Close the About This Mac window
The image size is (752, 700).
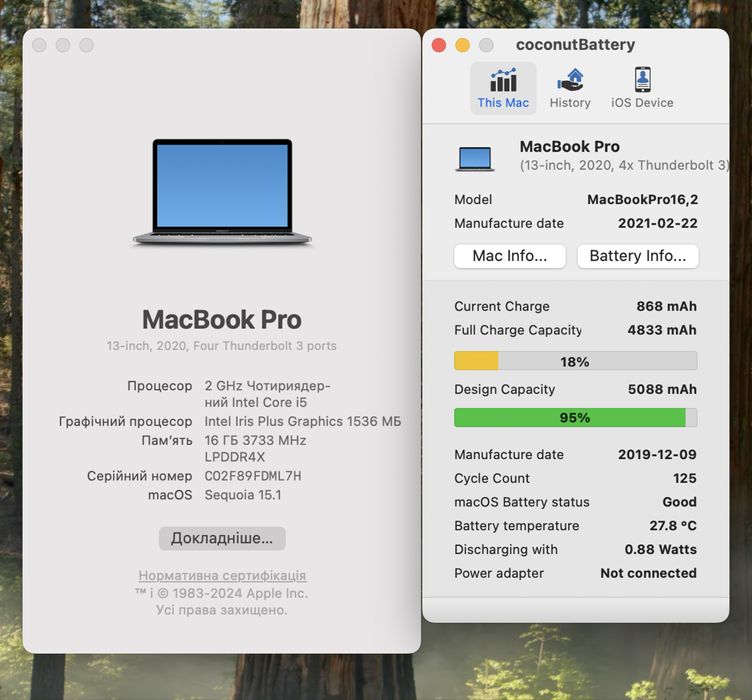39,45
